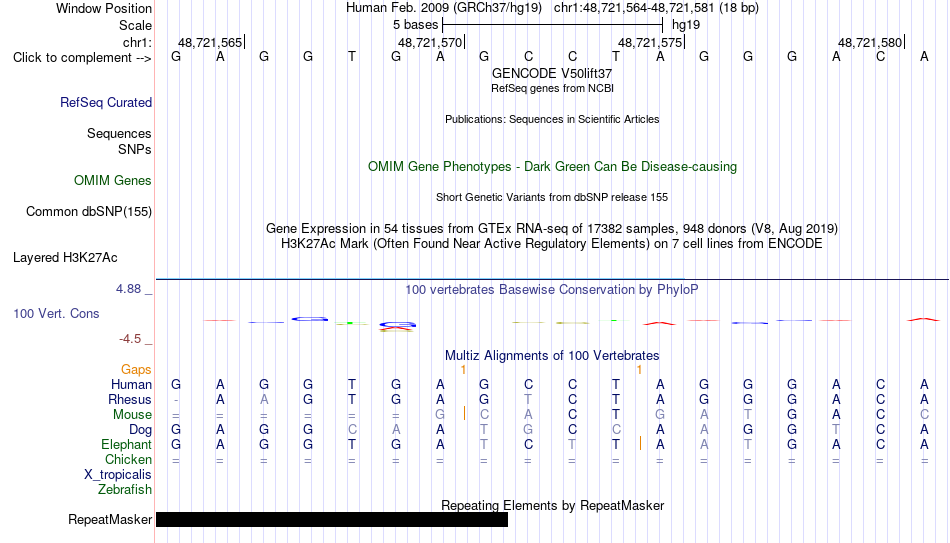Open the 100 Vert. Cons track label
Image resolution: width=950 pixels, height=543 pixels.
coord(56,313)
